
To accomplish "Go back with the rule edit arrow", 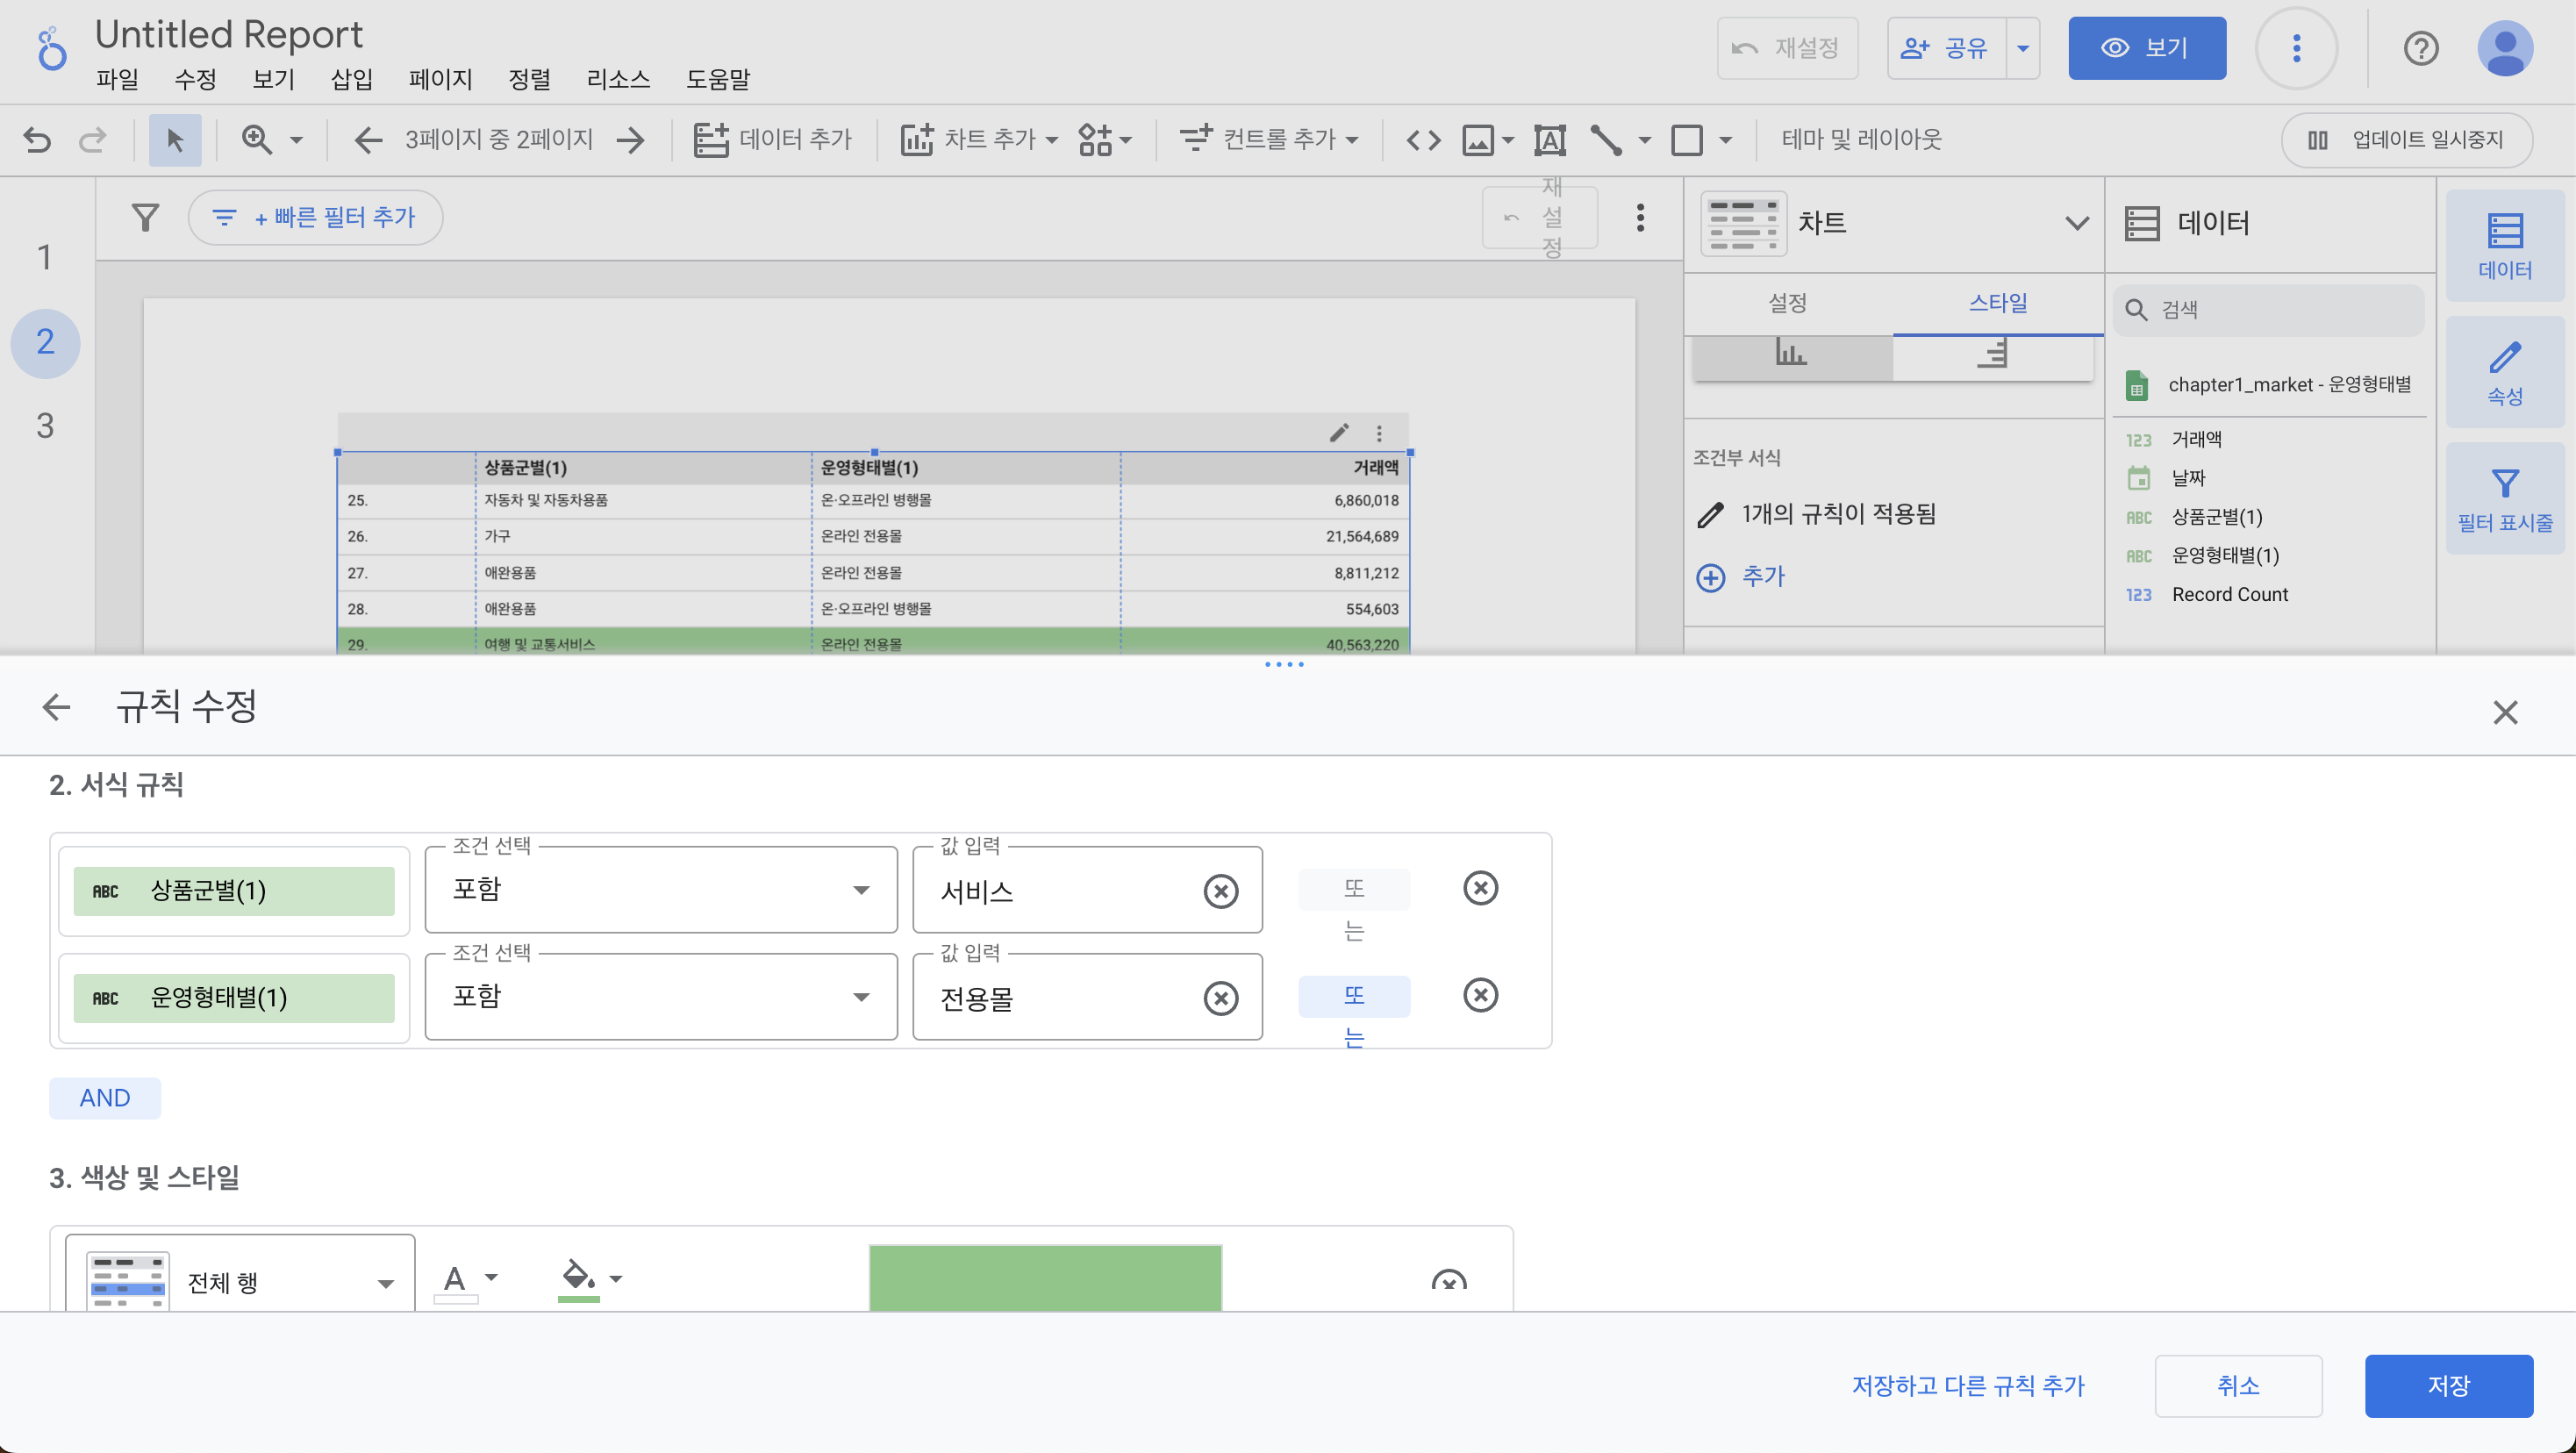I will 57,708.
